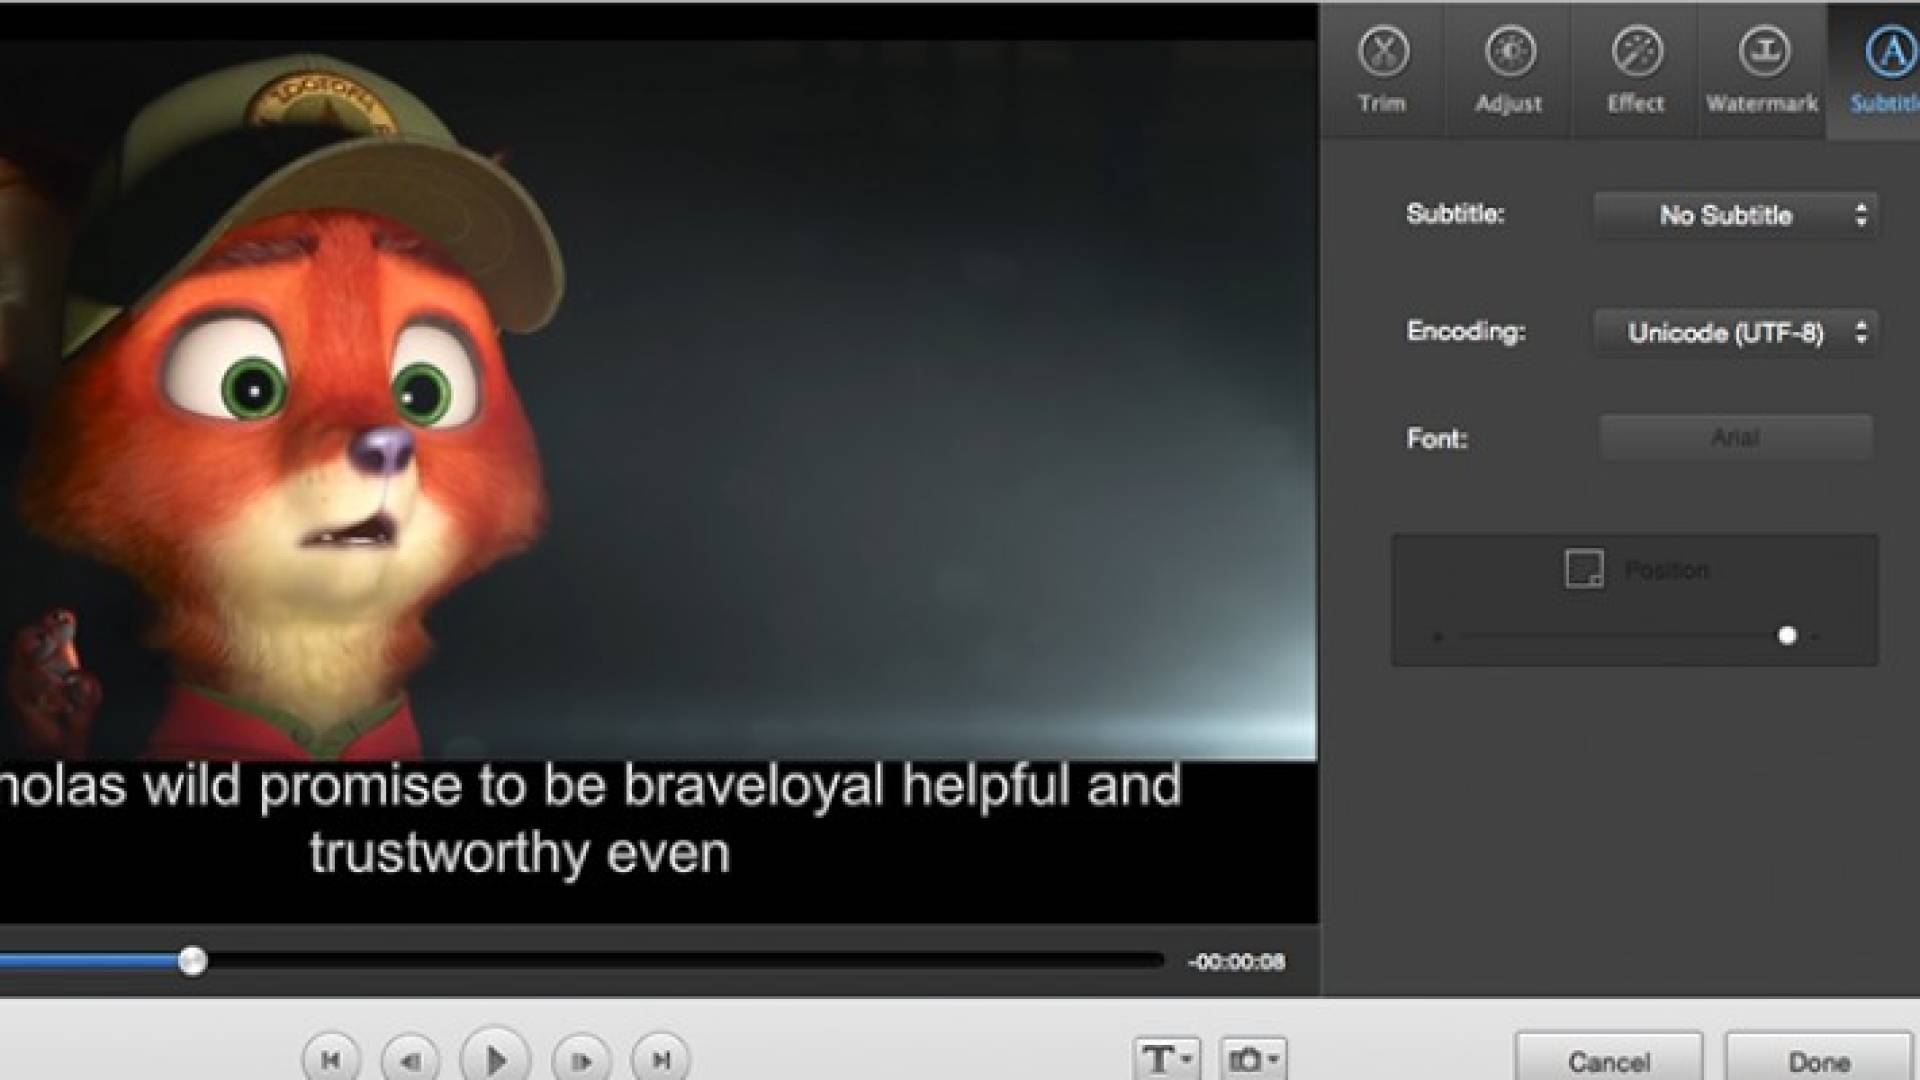The image size is (1920, 1080).
Task: Step back one frame
Action: pyautogui.click(x=410, y=1060)
